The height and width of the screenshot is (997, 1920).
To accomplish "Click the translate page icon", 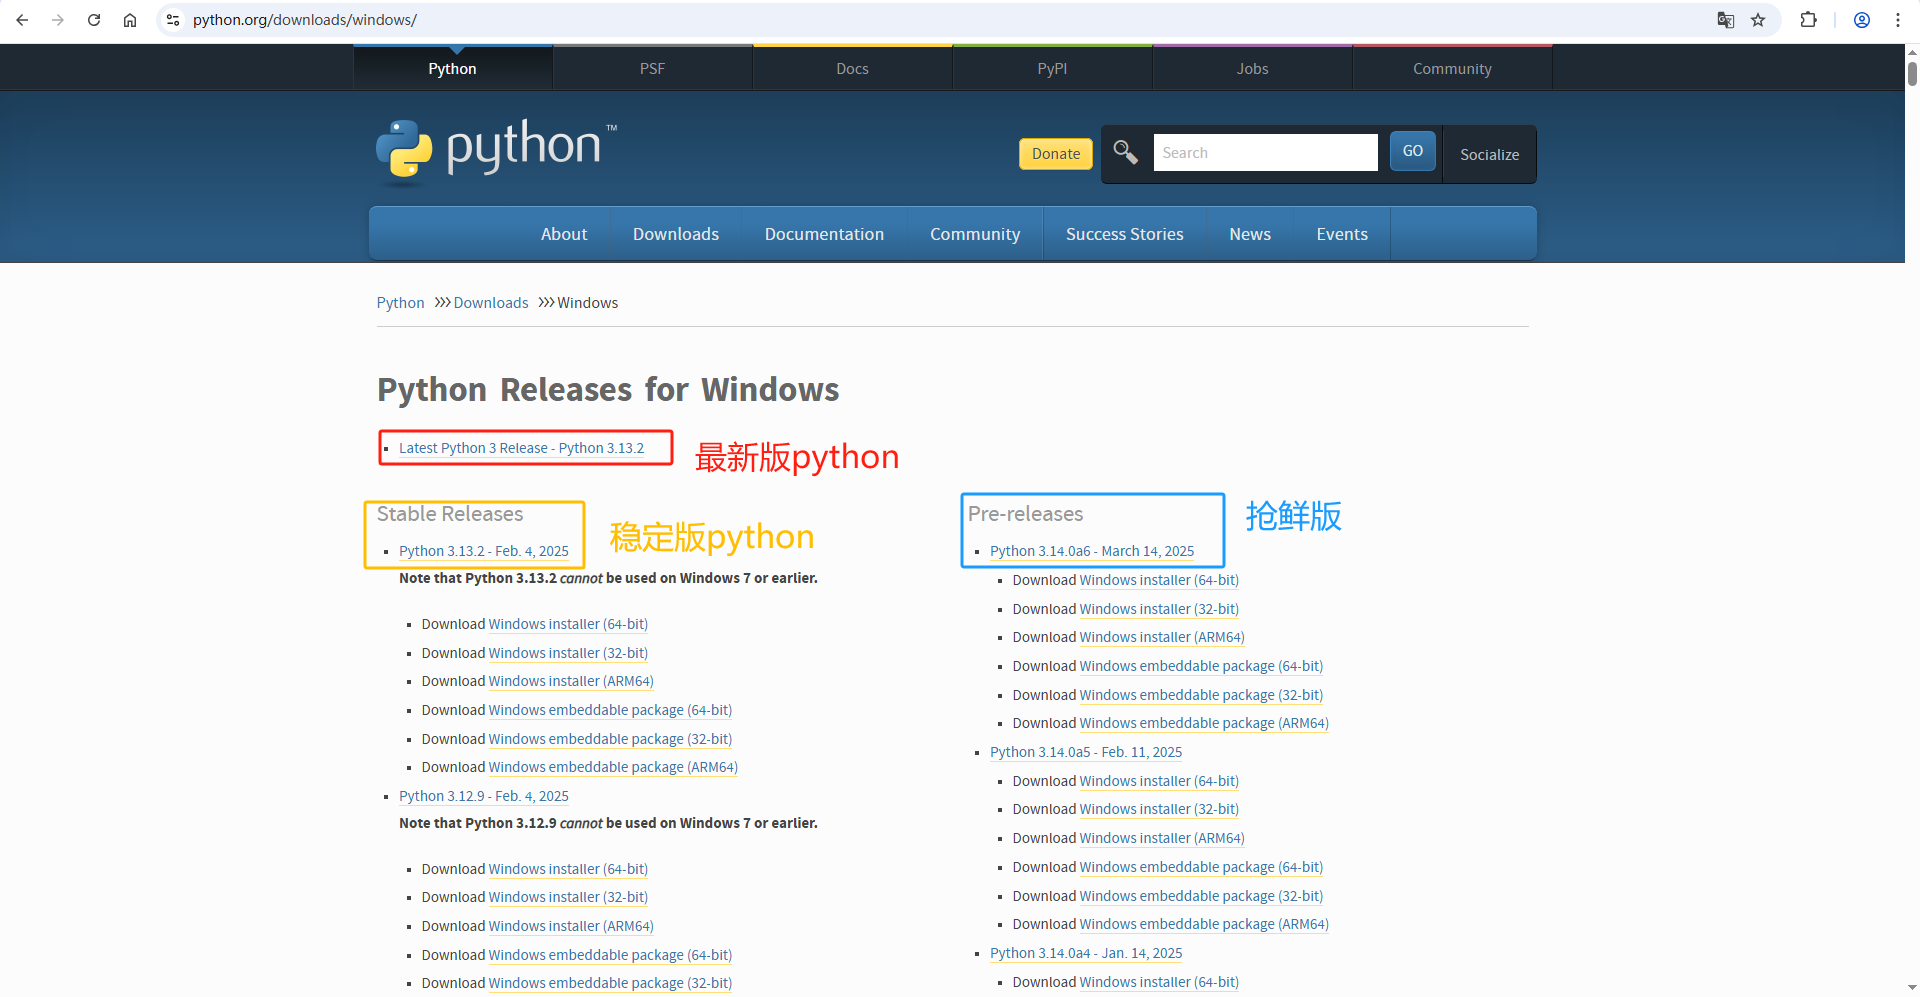I will tap(1725, 20).
